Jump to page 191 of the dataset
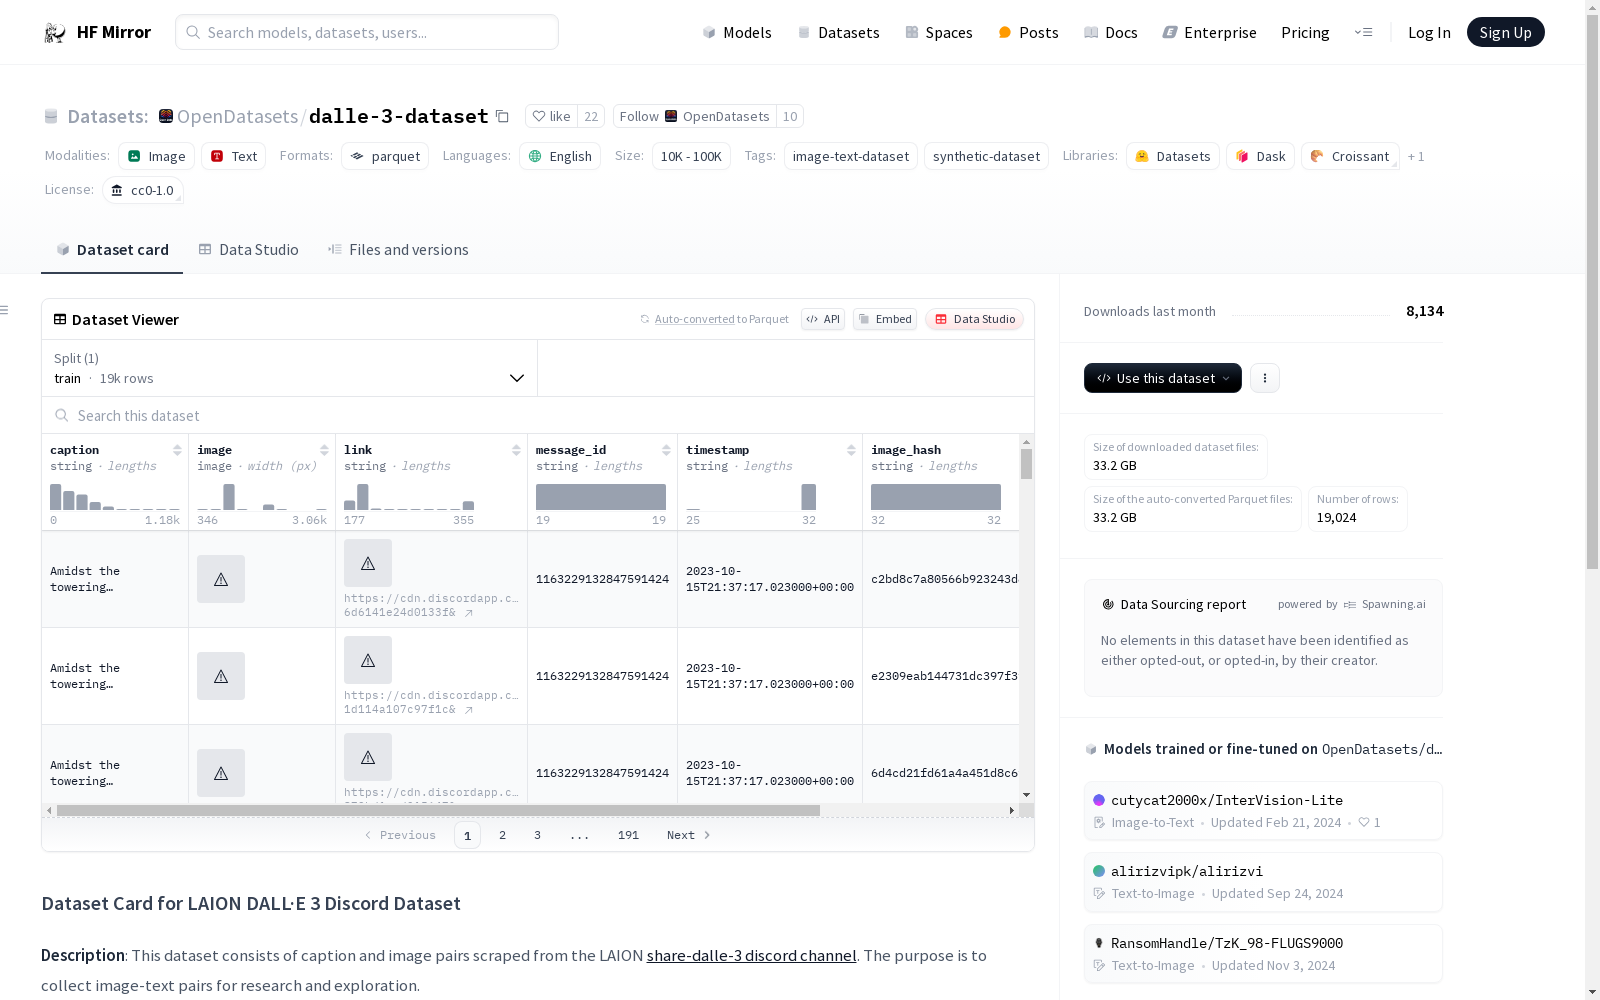The height and width of the screenshot is (1000, 1600). point(628,835)
